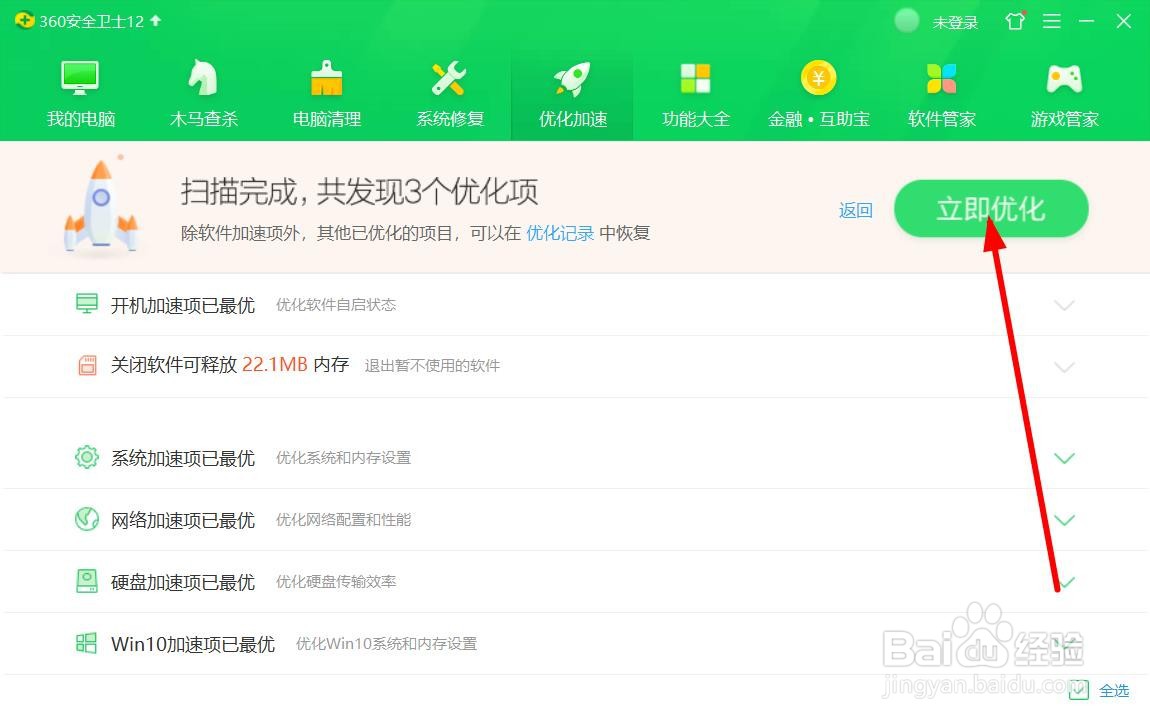Click the rocket illustration in banner

tap(101, 205)
